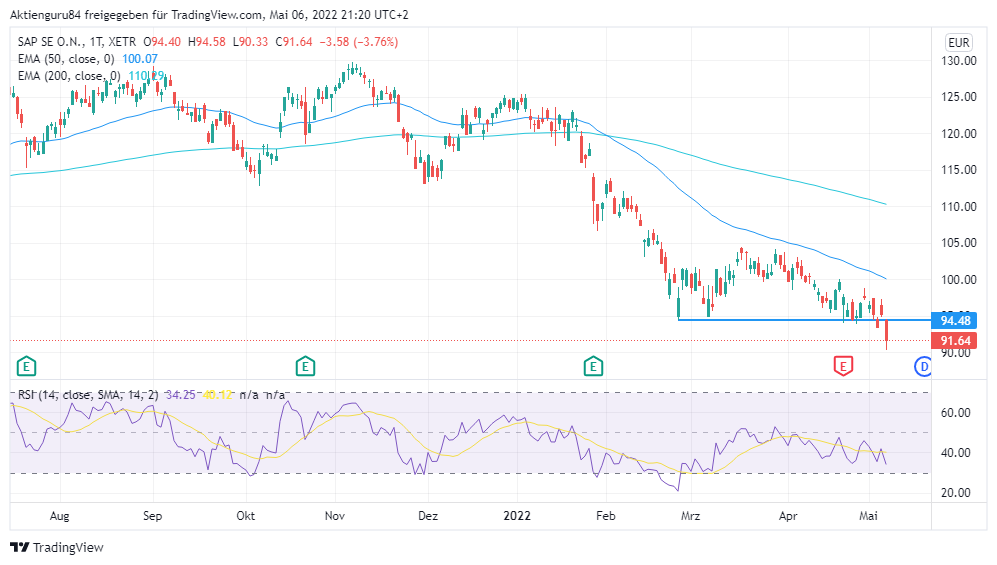This screenshot has width=997, height=565.
Task: Select the EMA (50, close, 0) indicator legend
Action: tap(66, 59)
